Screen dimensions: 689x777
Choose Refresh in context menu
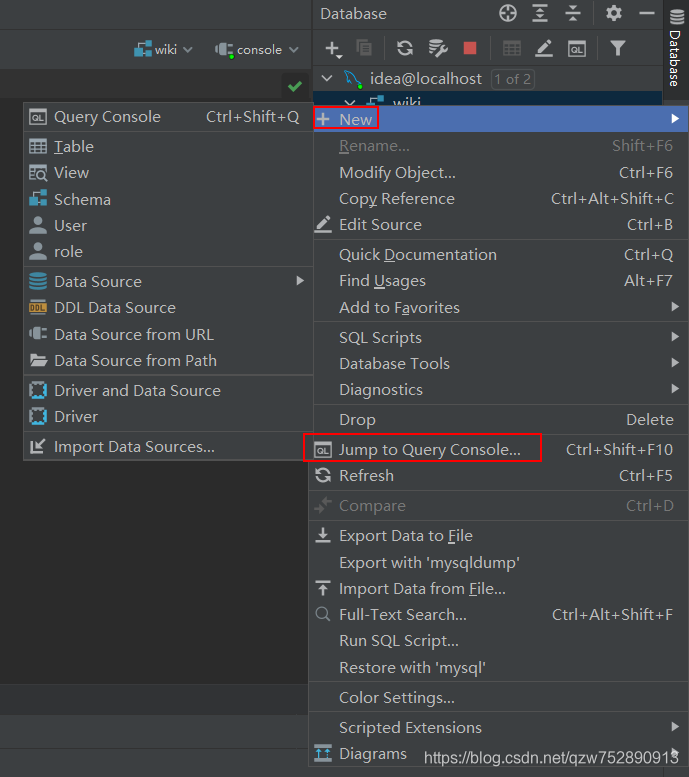[498, 476]
